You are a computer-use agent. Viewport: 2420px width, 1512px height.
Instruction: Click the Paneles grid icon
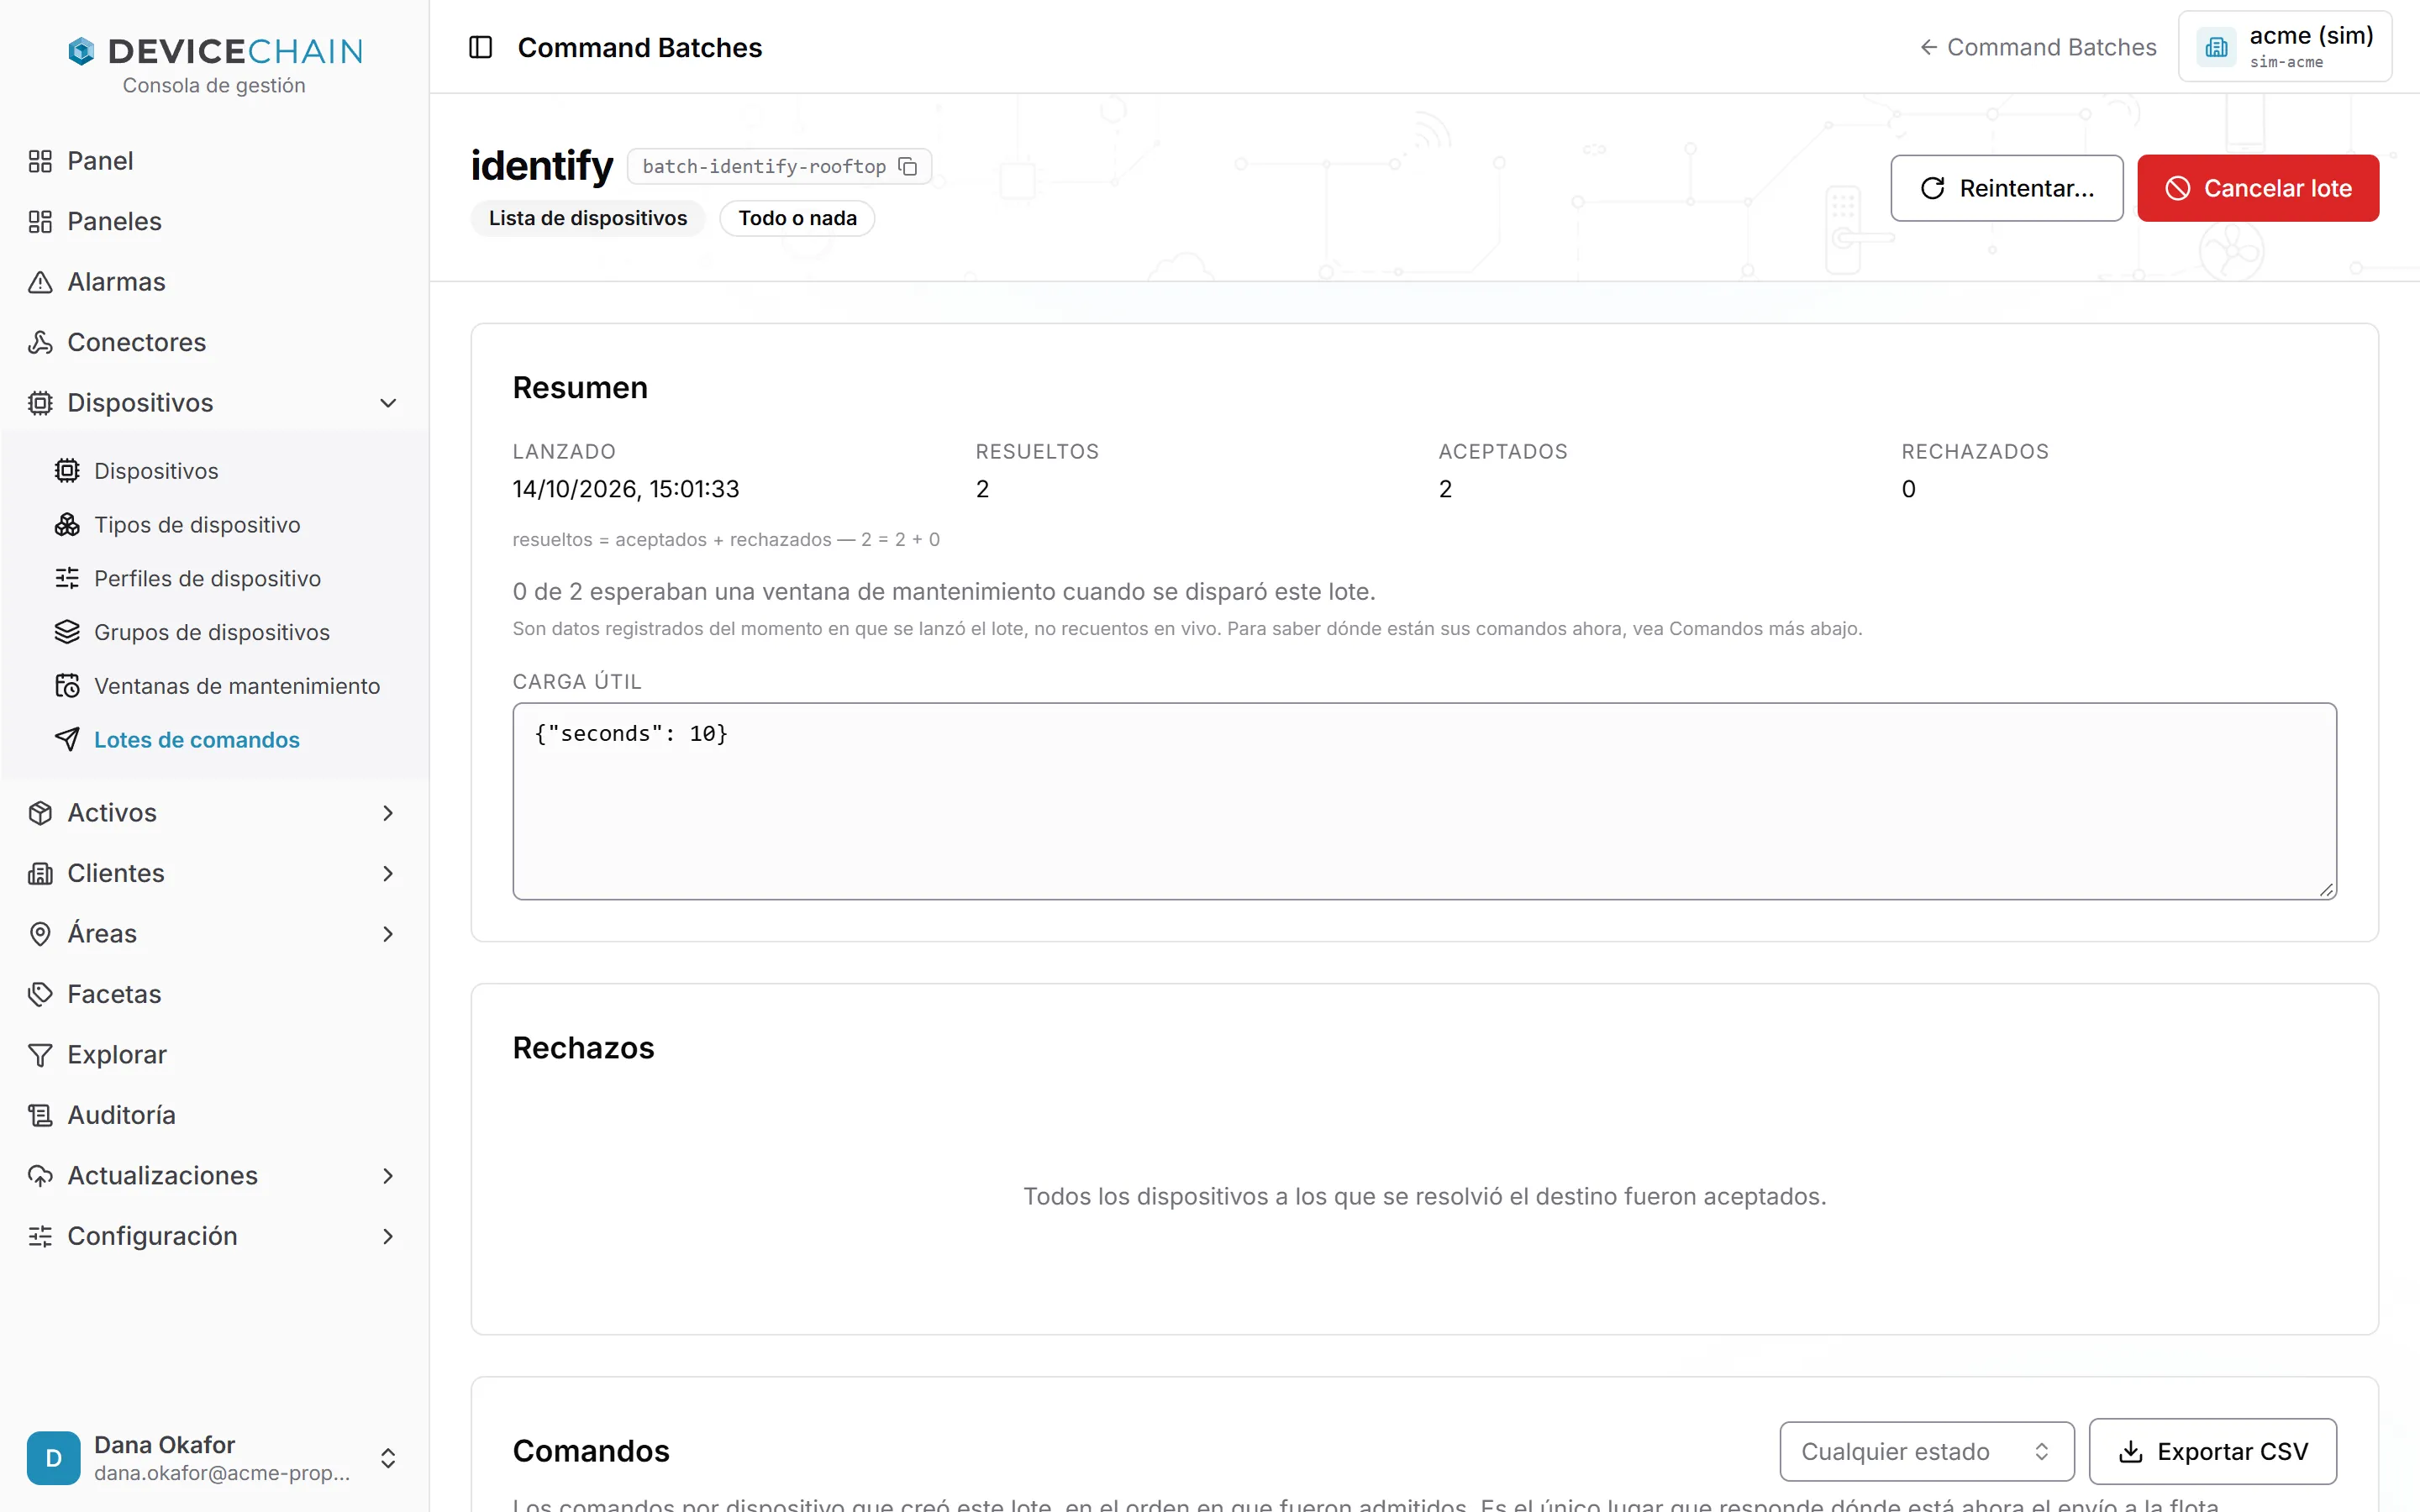[x=40, y=221]
